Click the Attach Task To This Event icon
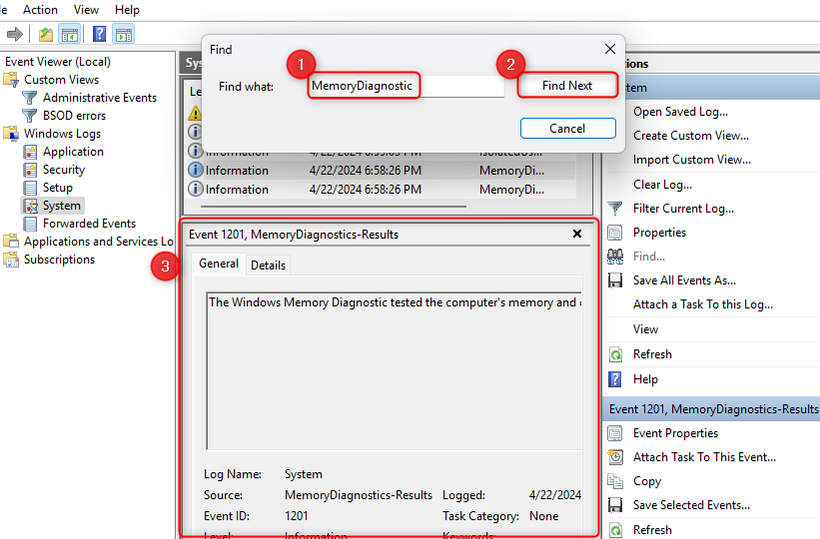Screen dimensions: 820x539 click(615, 457)
